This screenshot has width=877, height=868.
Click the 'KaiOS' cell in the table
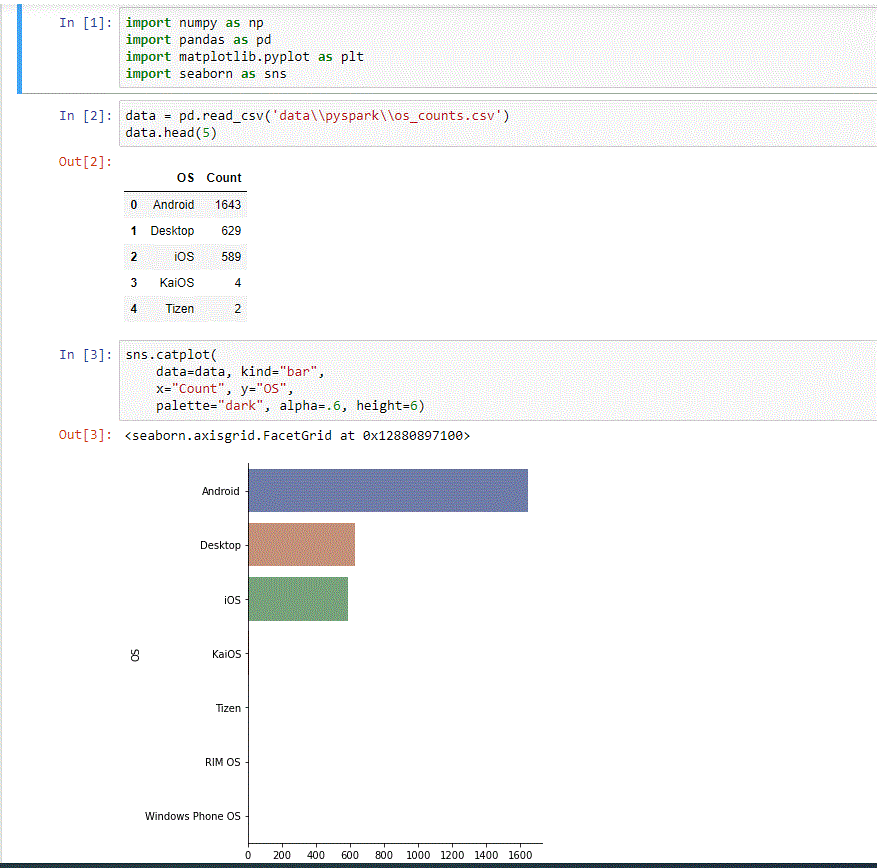[177, 283]
